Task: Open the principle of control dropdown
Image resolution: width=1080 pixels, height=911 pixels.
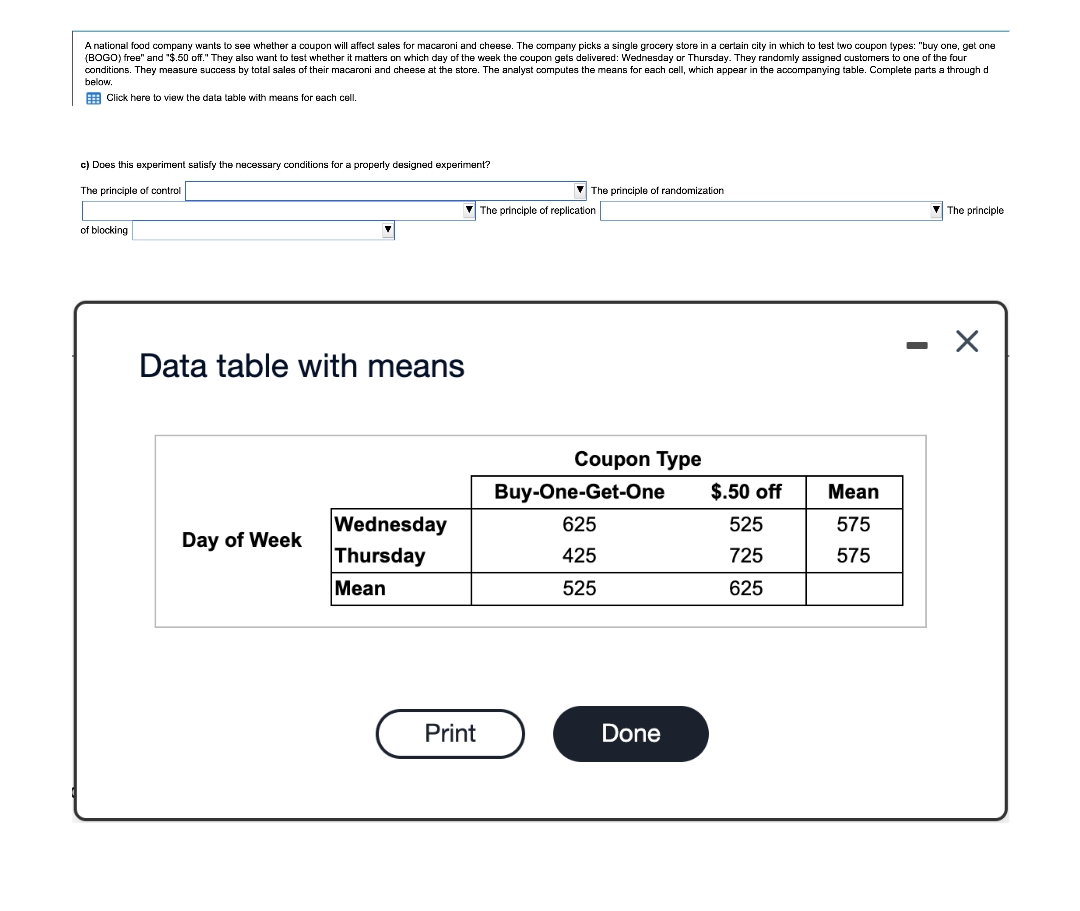Action: 386,191
